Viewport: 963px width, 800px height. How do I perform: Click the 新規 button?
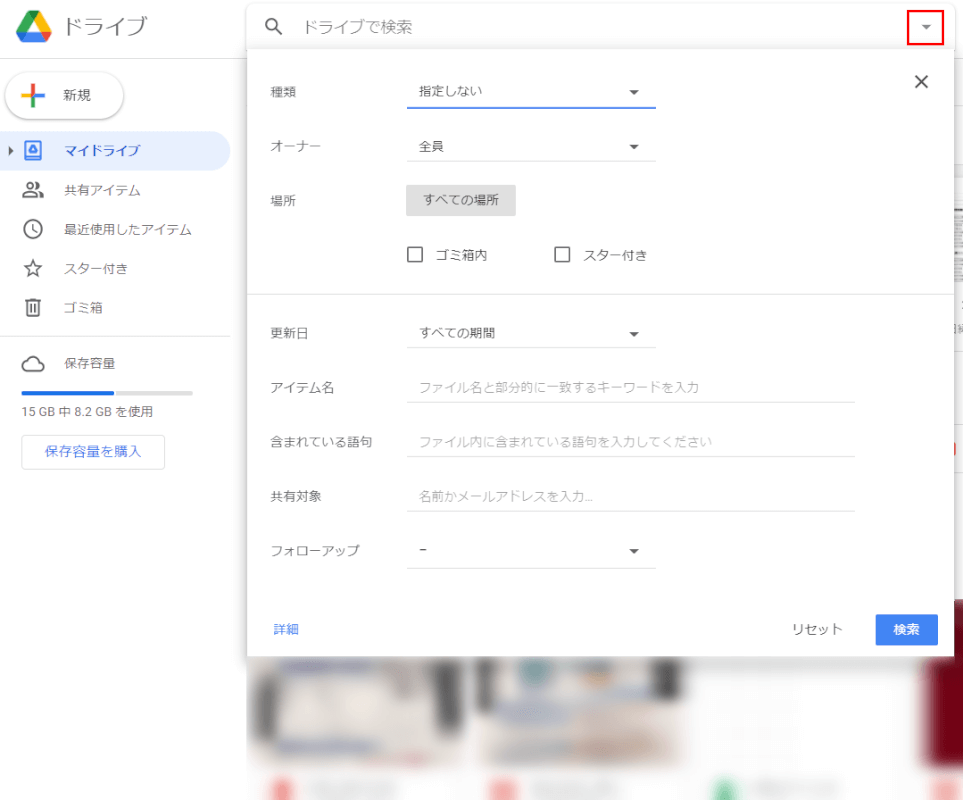click(x=64, y=97)
